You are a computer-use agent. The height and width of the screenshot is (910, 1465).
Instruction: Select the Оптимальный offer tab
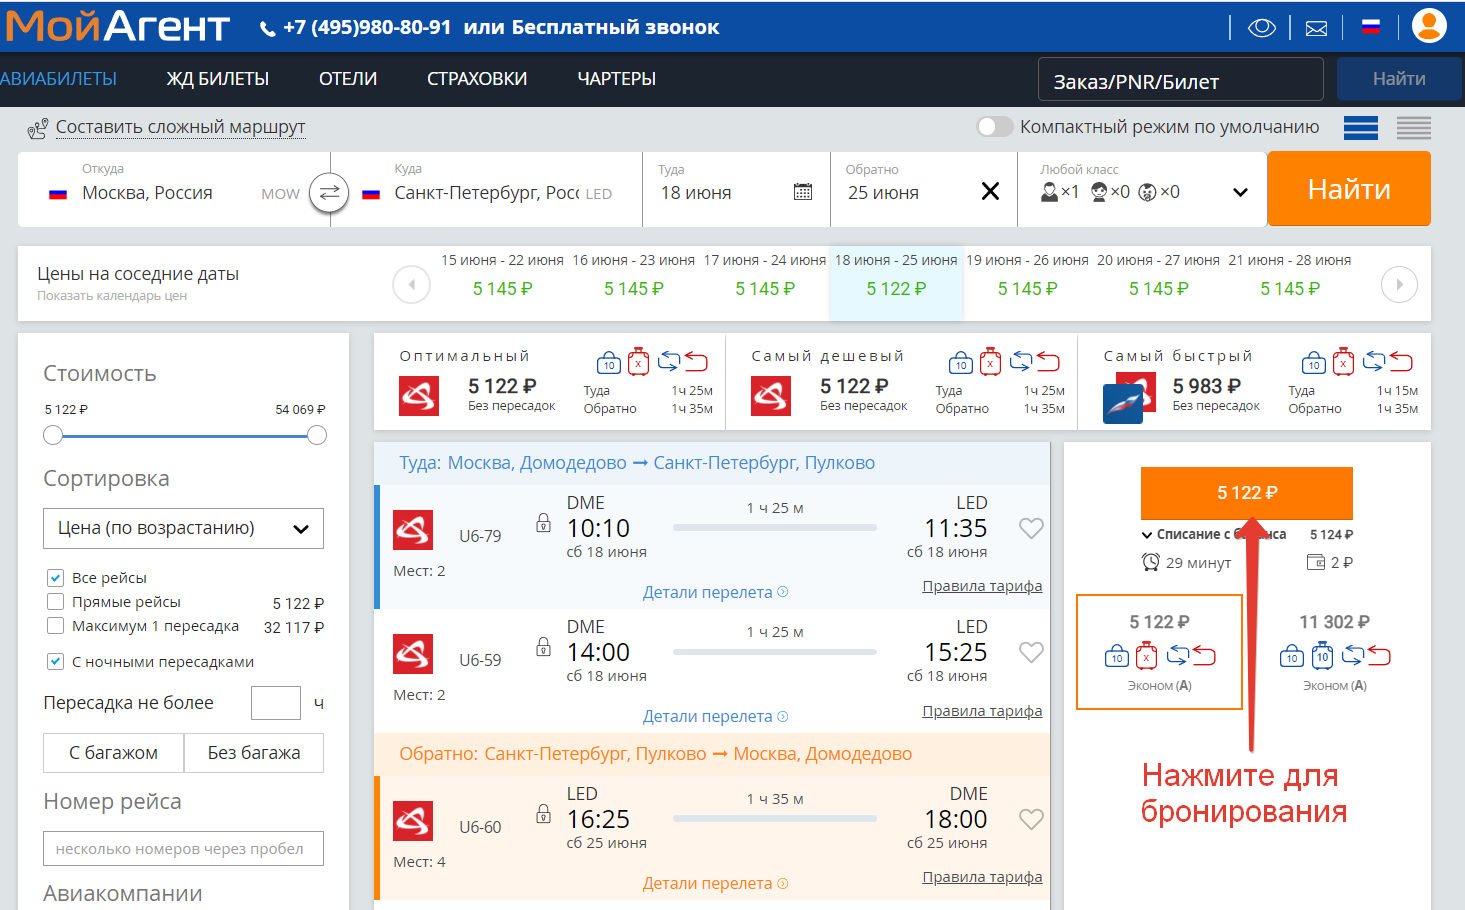[550, 382]
